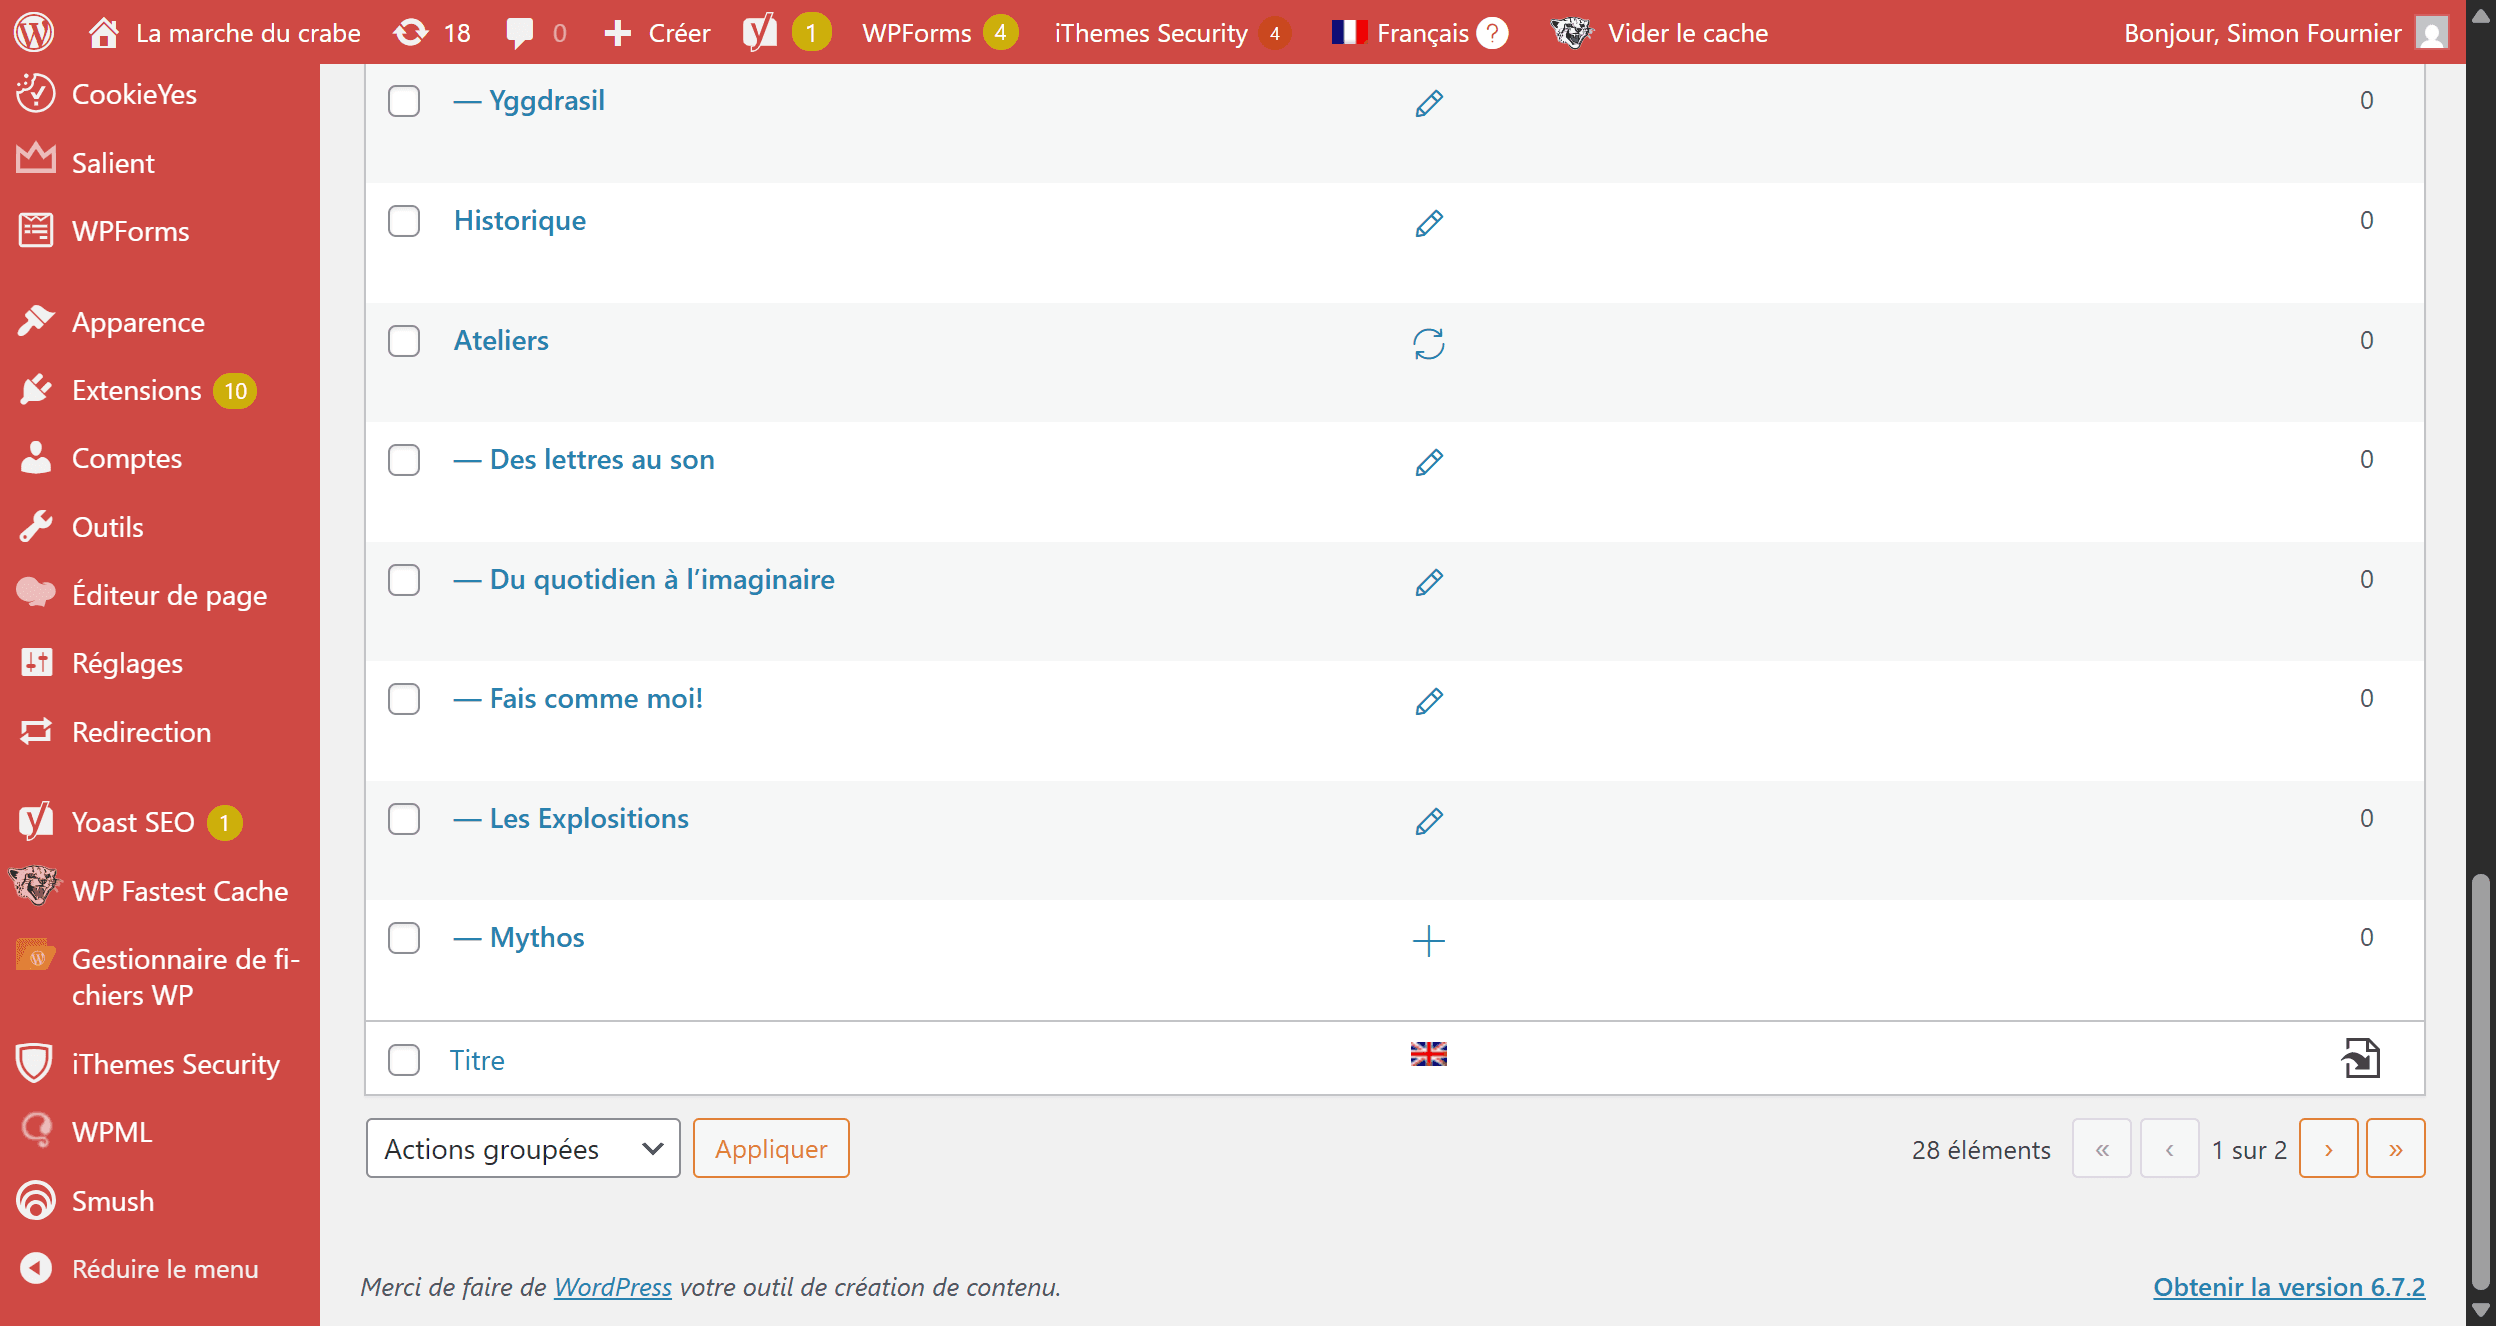
Task: Go to next page arrow
Action: [x=2328, y=1148]
